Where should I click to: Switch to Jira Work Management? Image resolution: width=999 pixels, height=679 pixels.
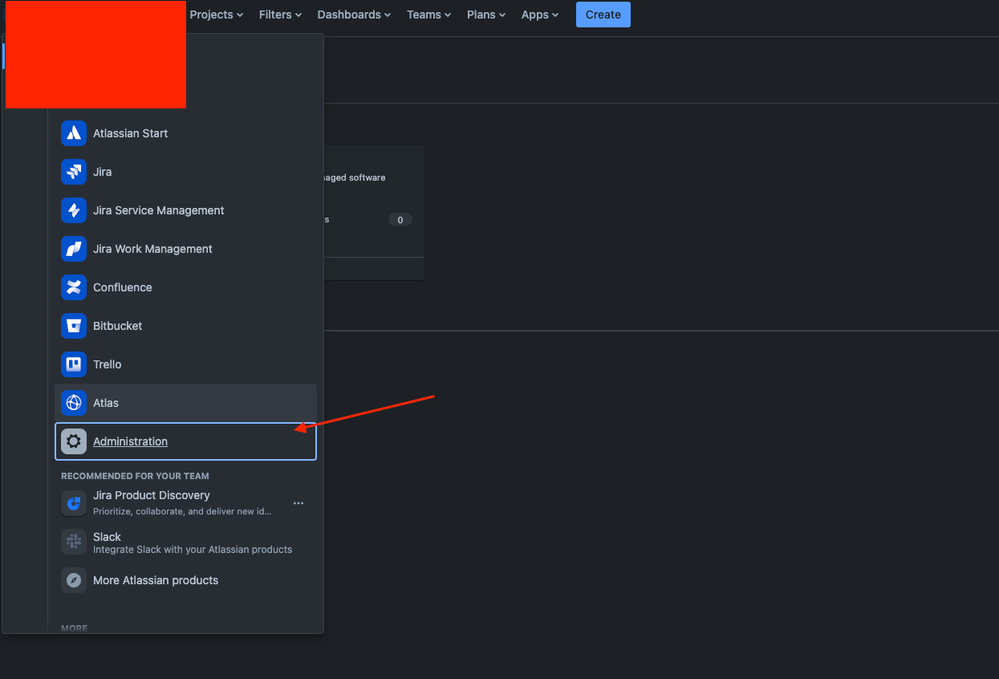185,249
